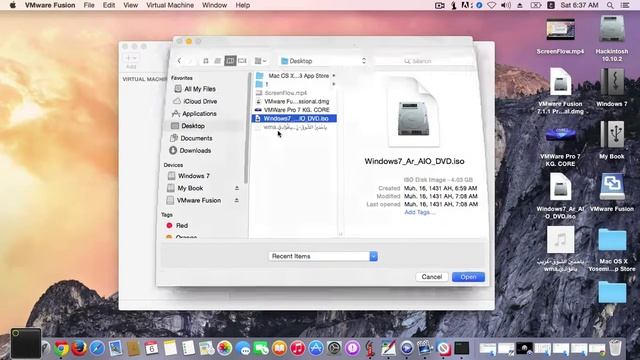
Task: Open the VMware Fusion menu
Action: [x=50, y=5]
